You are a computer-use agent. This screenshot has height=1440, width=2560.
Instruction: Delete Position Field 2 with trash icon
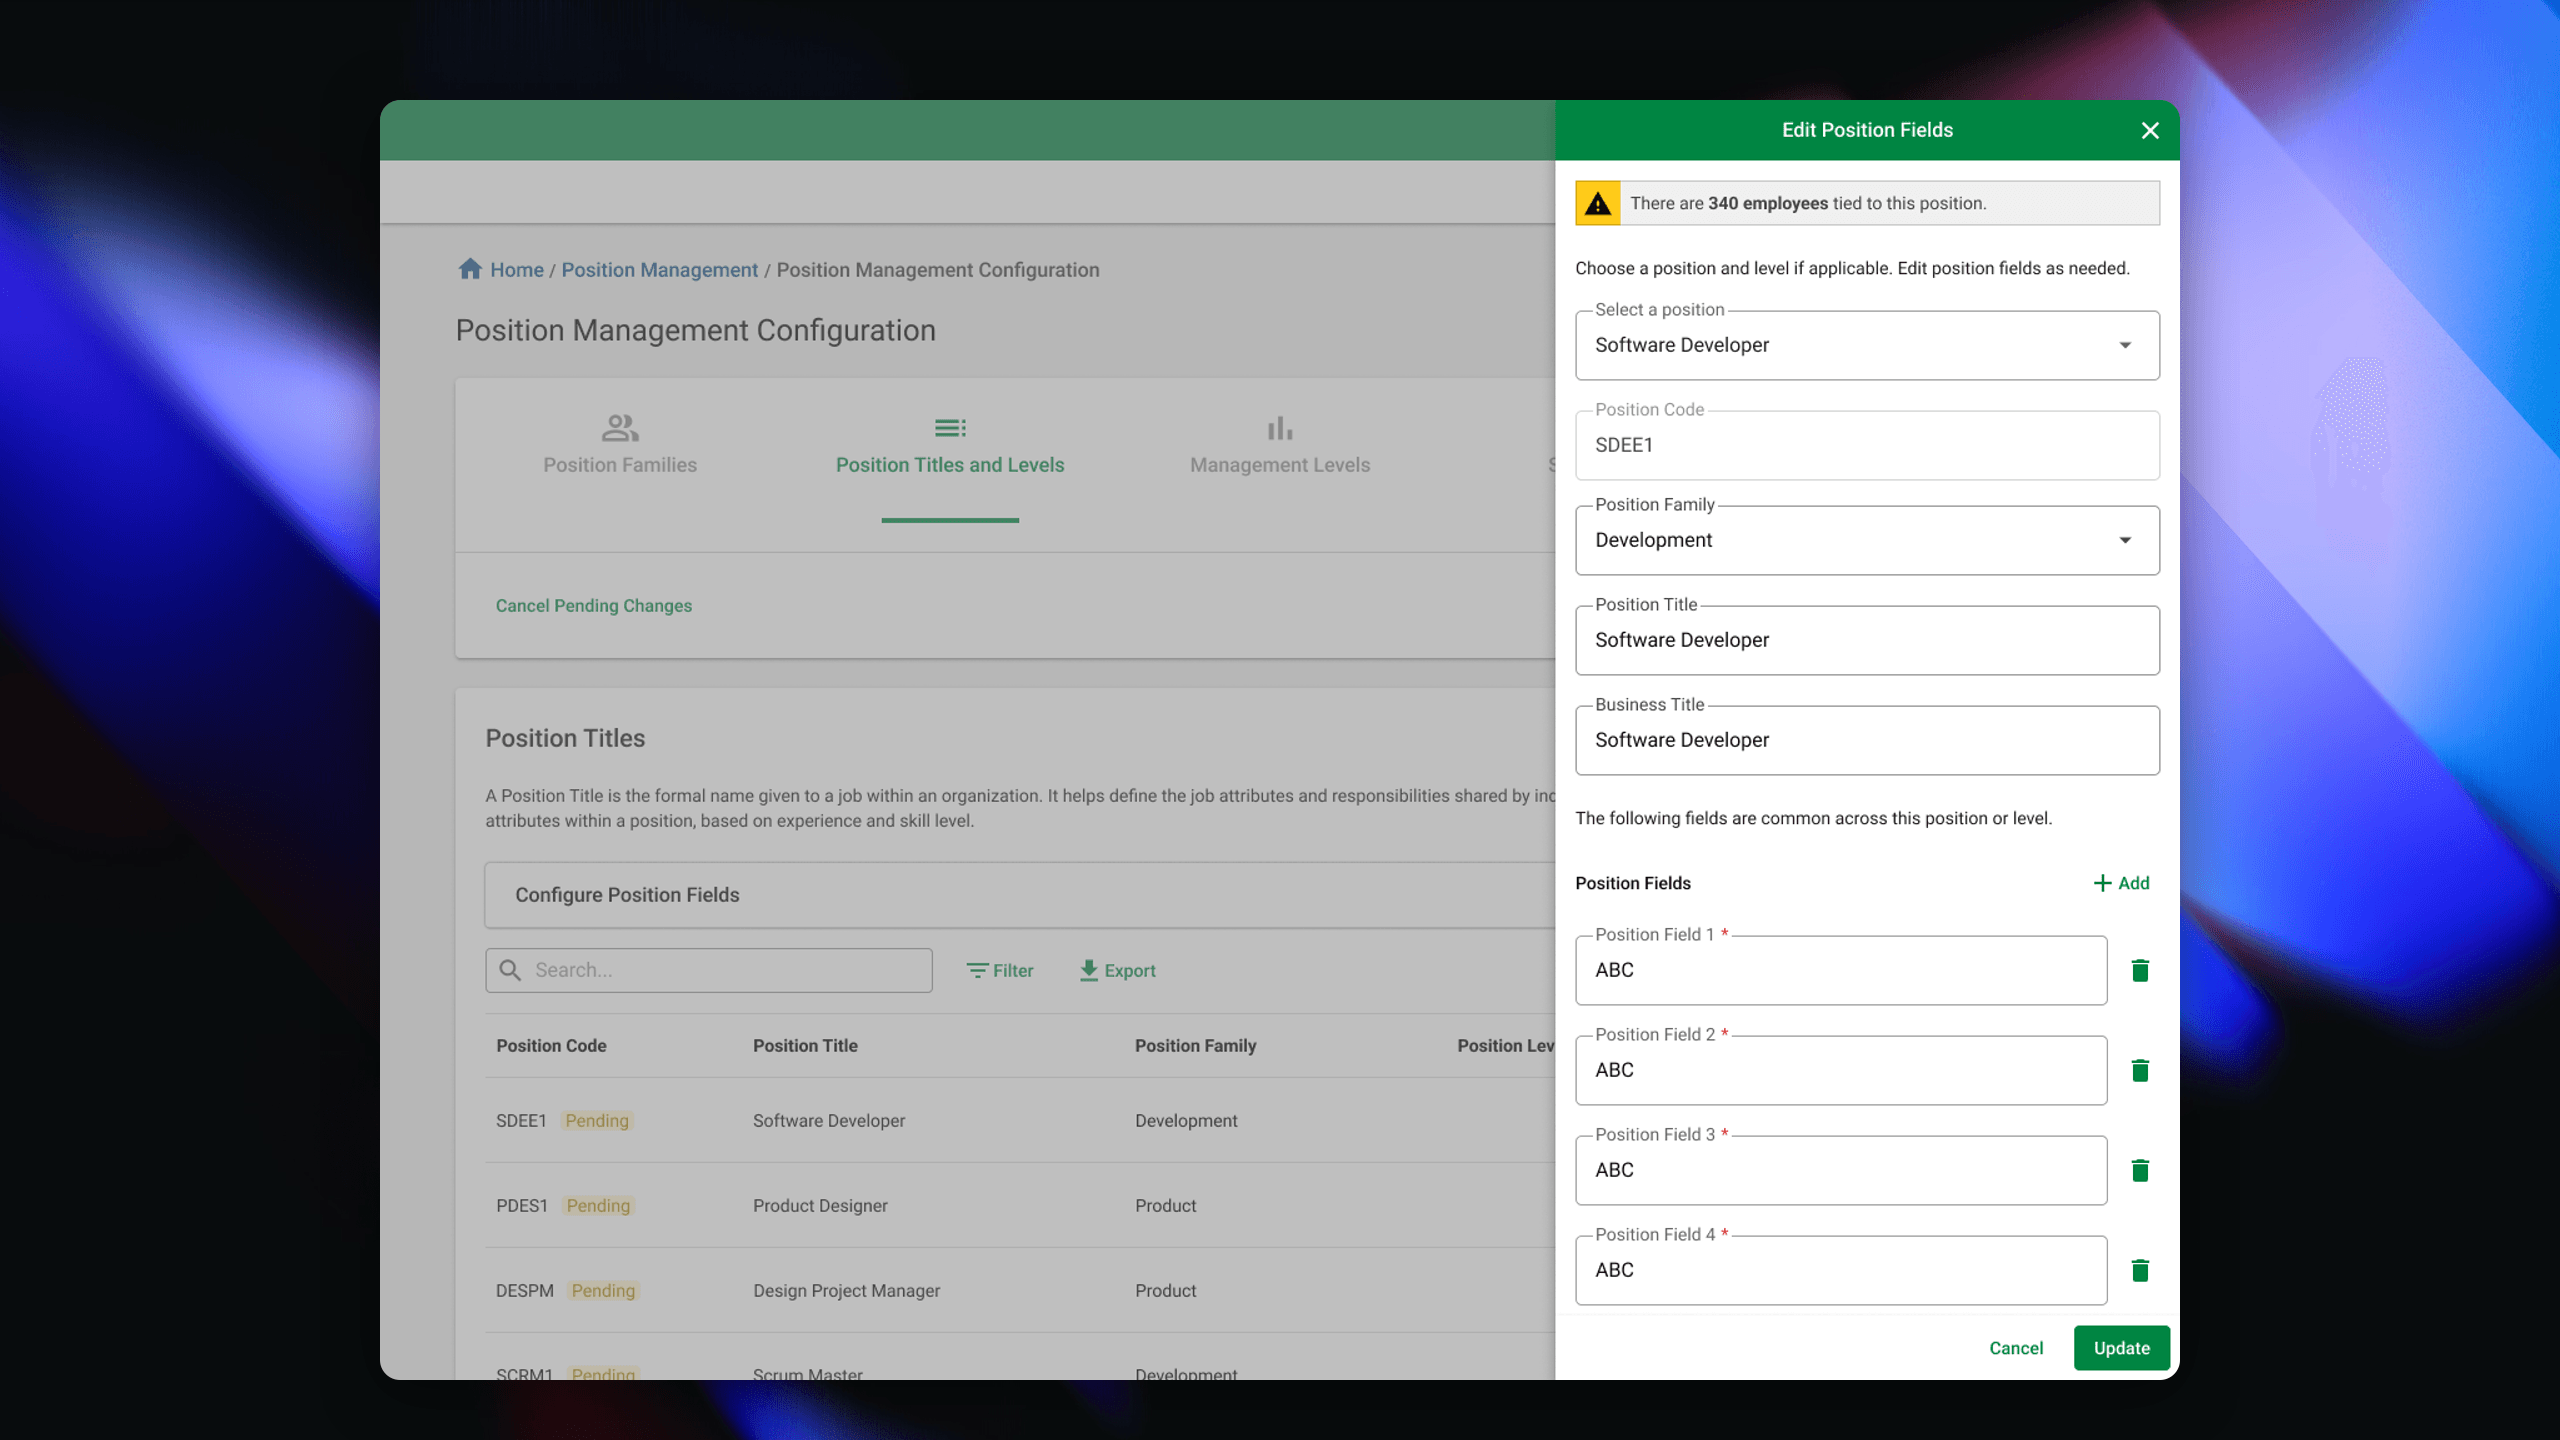click(2140, 1070)
